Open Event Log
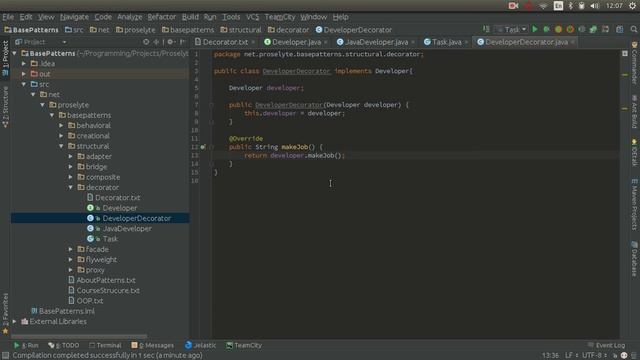Image resolution: width=640 pixels, height=360 pixels. pyautogui.click(x=606, y=345)
